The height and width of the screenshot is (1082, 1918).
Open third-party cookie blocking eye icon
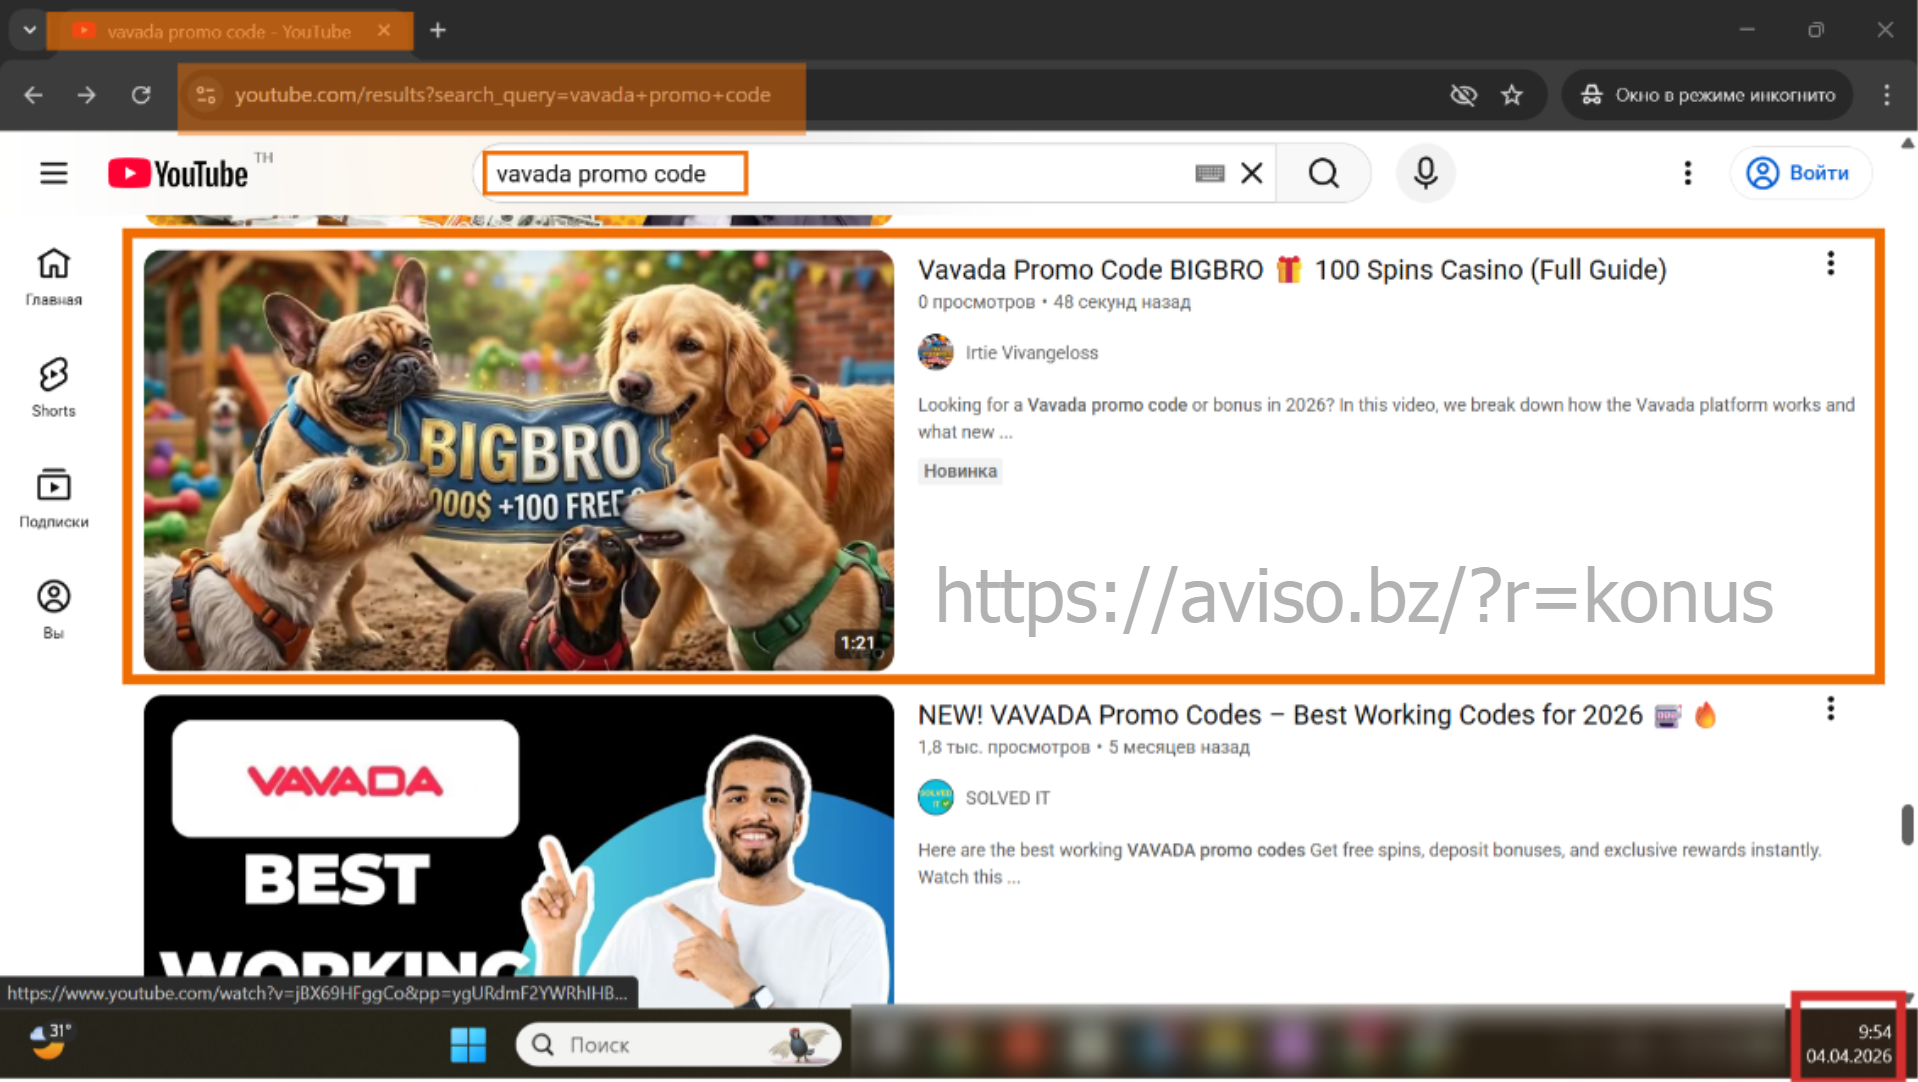(1463, 95)
